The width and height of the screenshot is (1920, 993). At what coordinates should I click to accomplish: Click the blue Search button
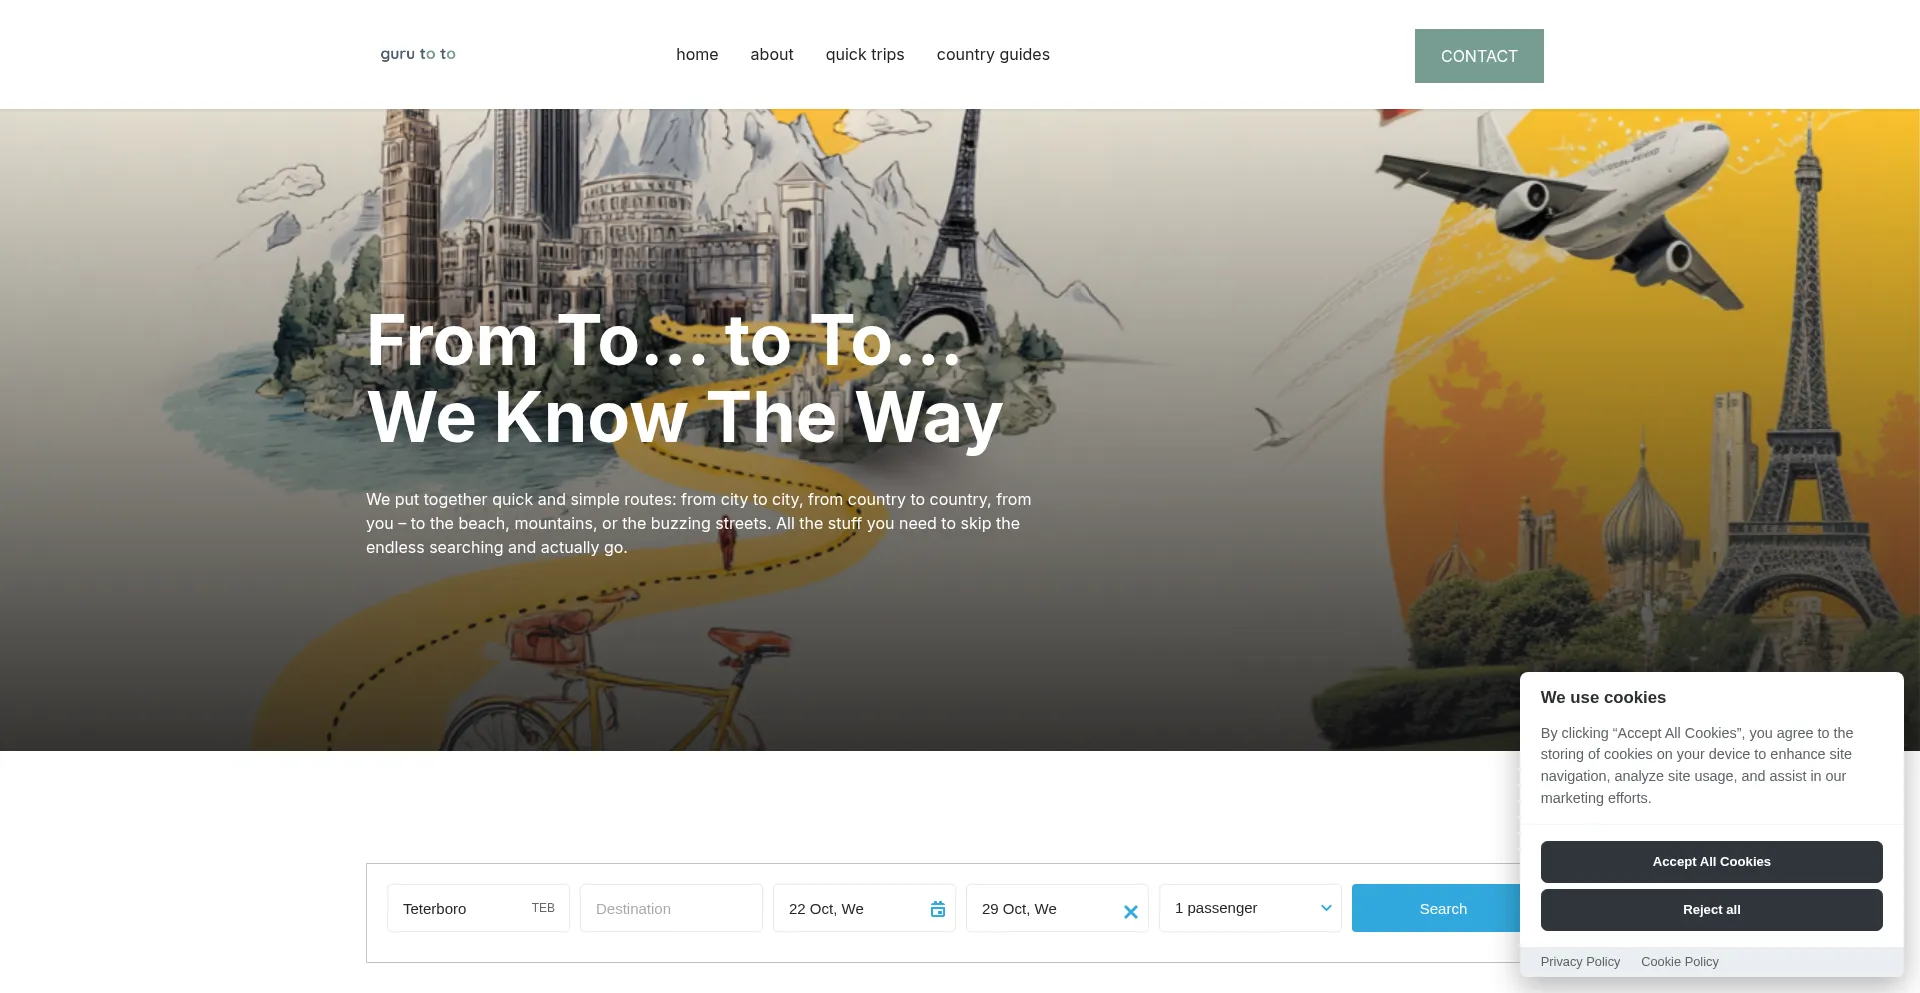coord(1436,908)
